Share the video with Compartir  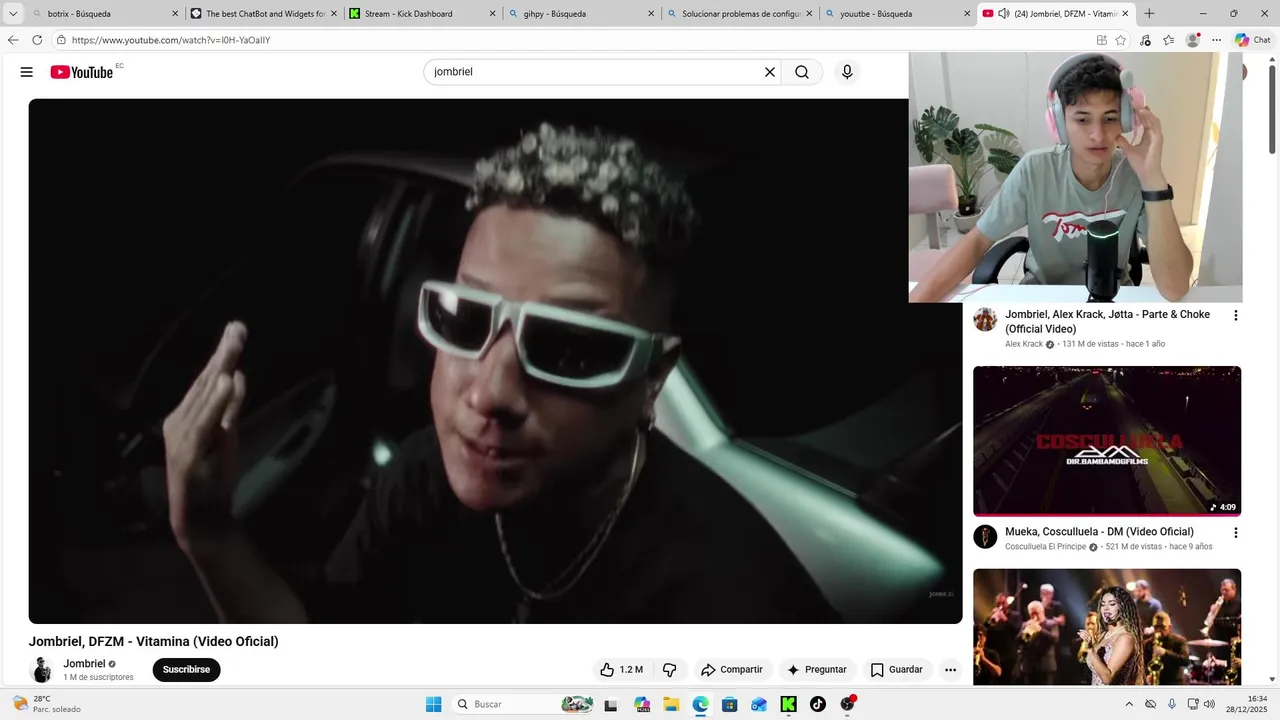click(732, 670)
